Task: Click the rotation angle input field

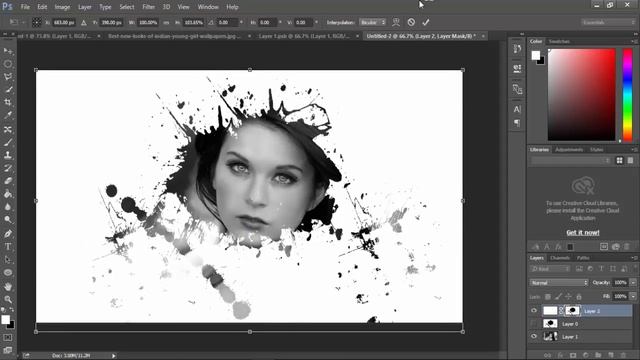Action: pos(227,22)
